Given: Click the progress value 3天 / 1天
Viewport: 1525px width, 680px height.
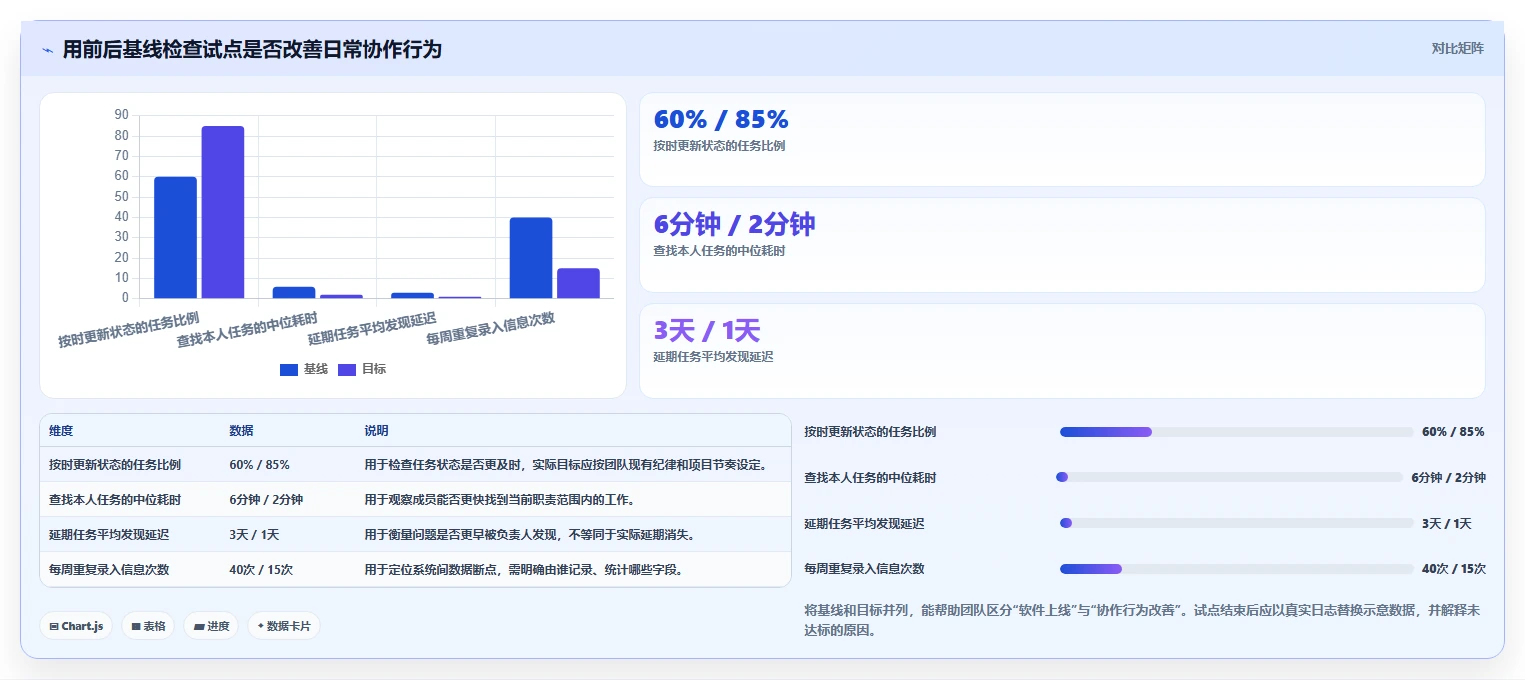Looking at the screenshot, I should click(1447, 523).
